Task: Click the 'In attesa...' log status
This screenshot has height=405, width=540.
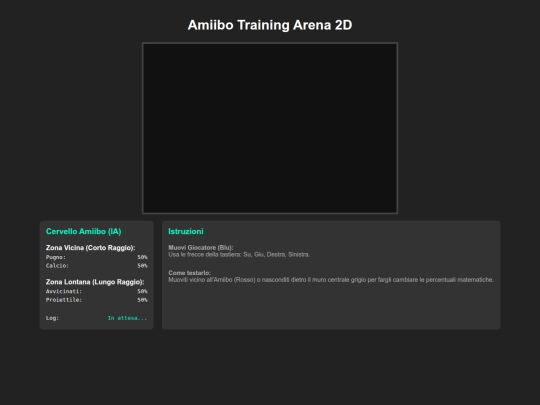Action: (x=127, y=318)
